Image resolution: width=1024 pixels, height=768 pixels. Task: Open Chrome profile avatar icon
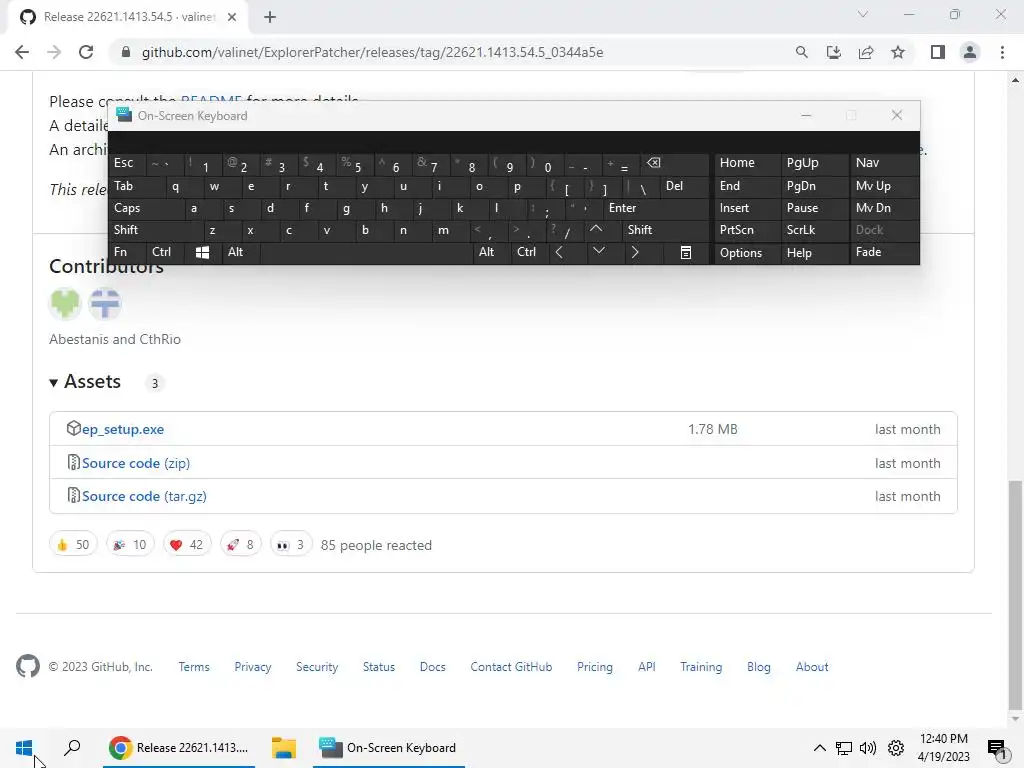[x=970, y=52]
